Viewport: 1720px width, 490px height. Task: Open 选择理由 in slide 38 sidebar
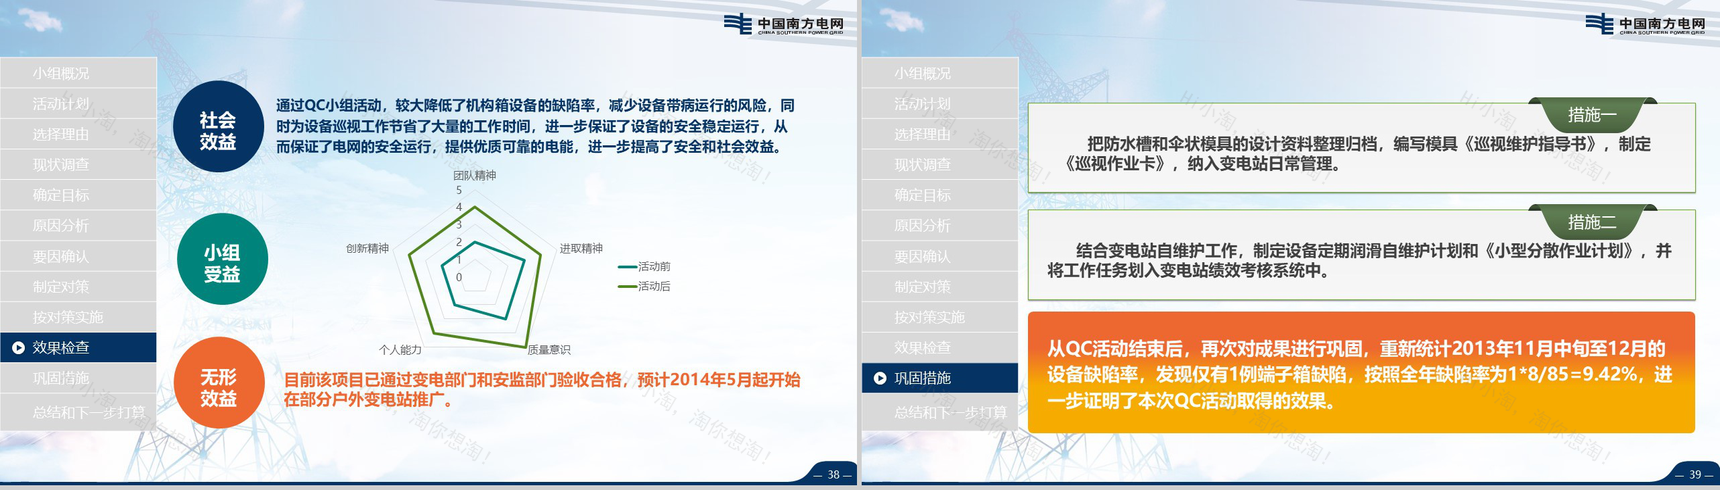click(x=78, y=134)
